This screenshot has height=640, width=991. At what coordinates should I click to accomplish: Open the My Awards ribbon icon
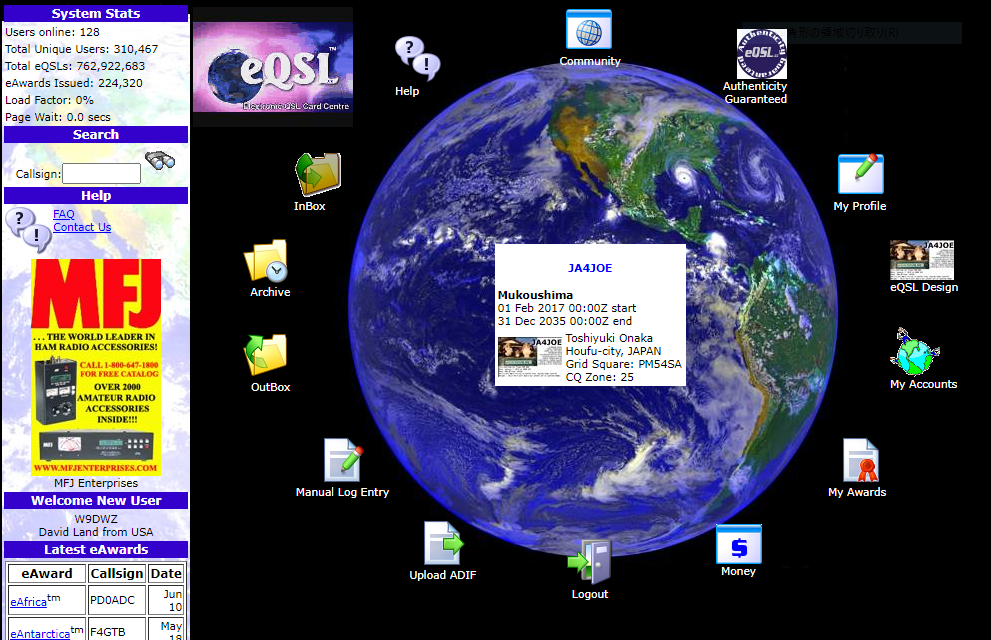pos(860,460)
